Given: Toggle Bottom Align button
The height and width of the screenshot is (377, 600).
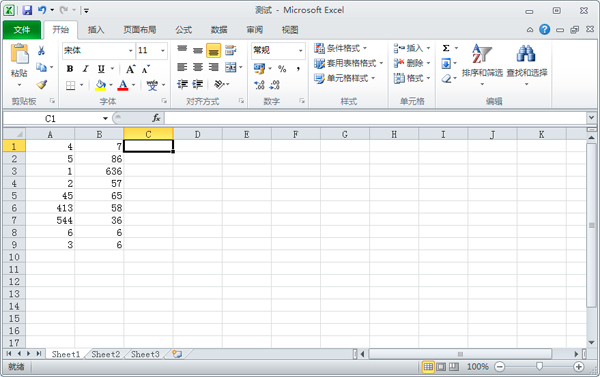Looking at the screenshot, I should pos(214,50).
